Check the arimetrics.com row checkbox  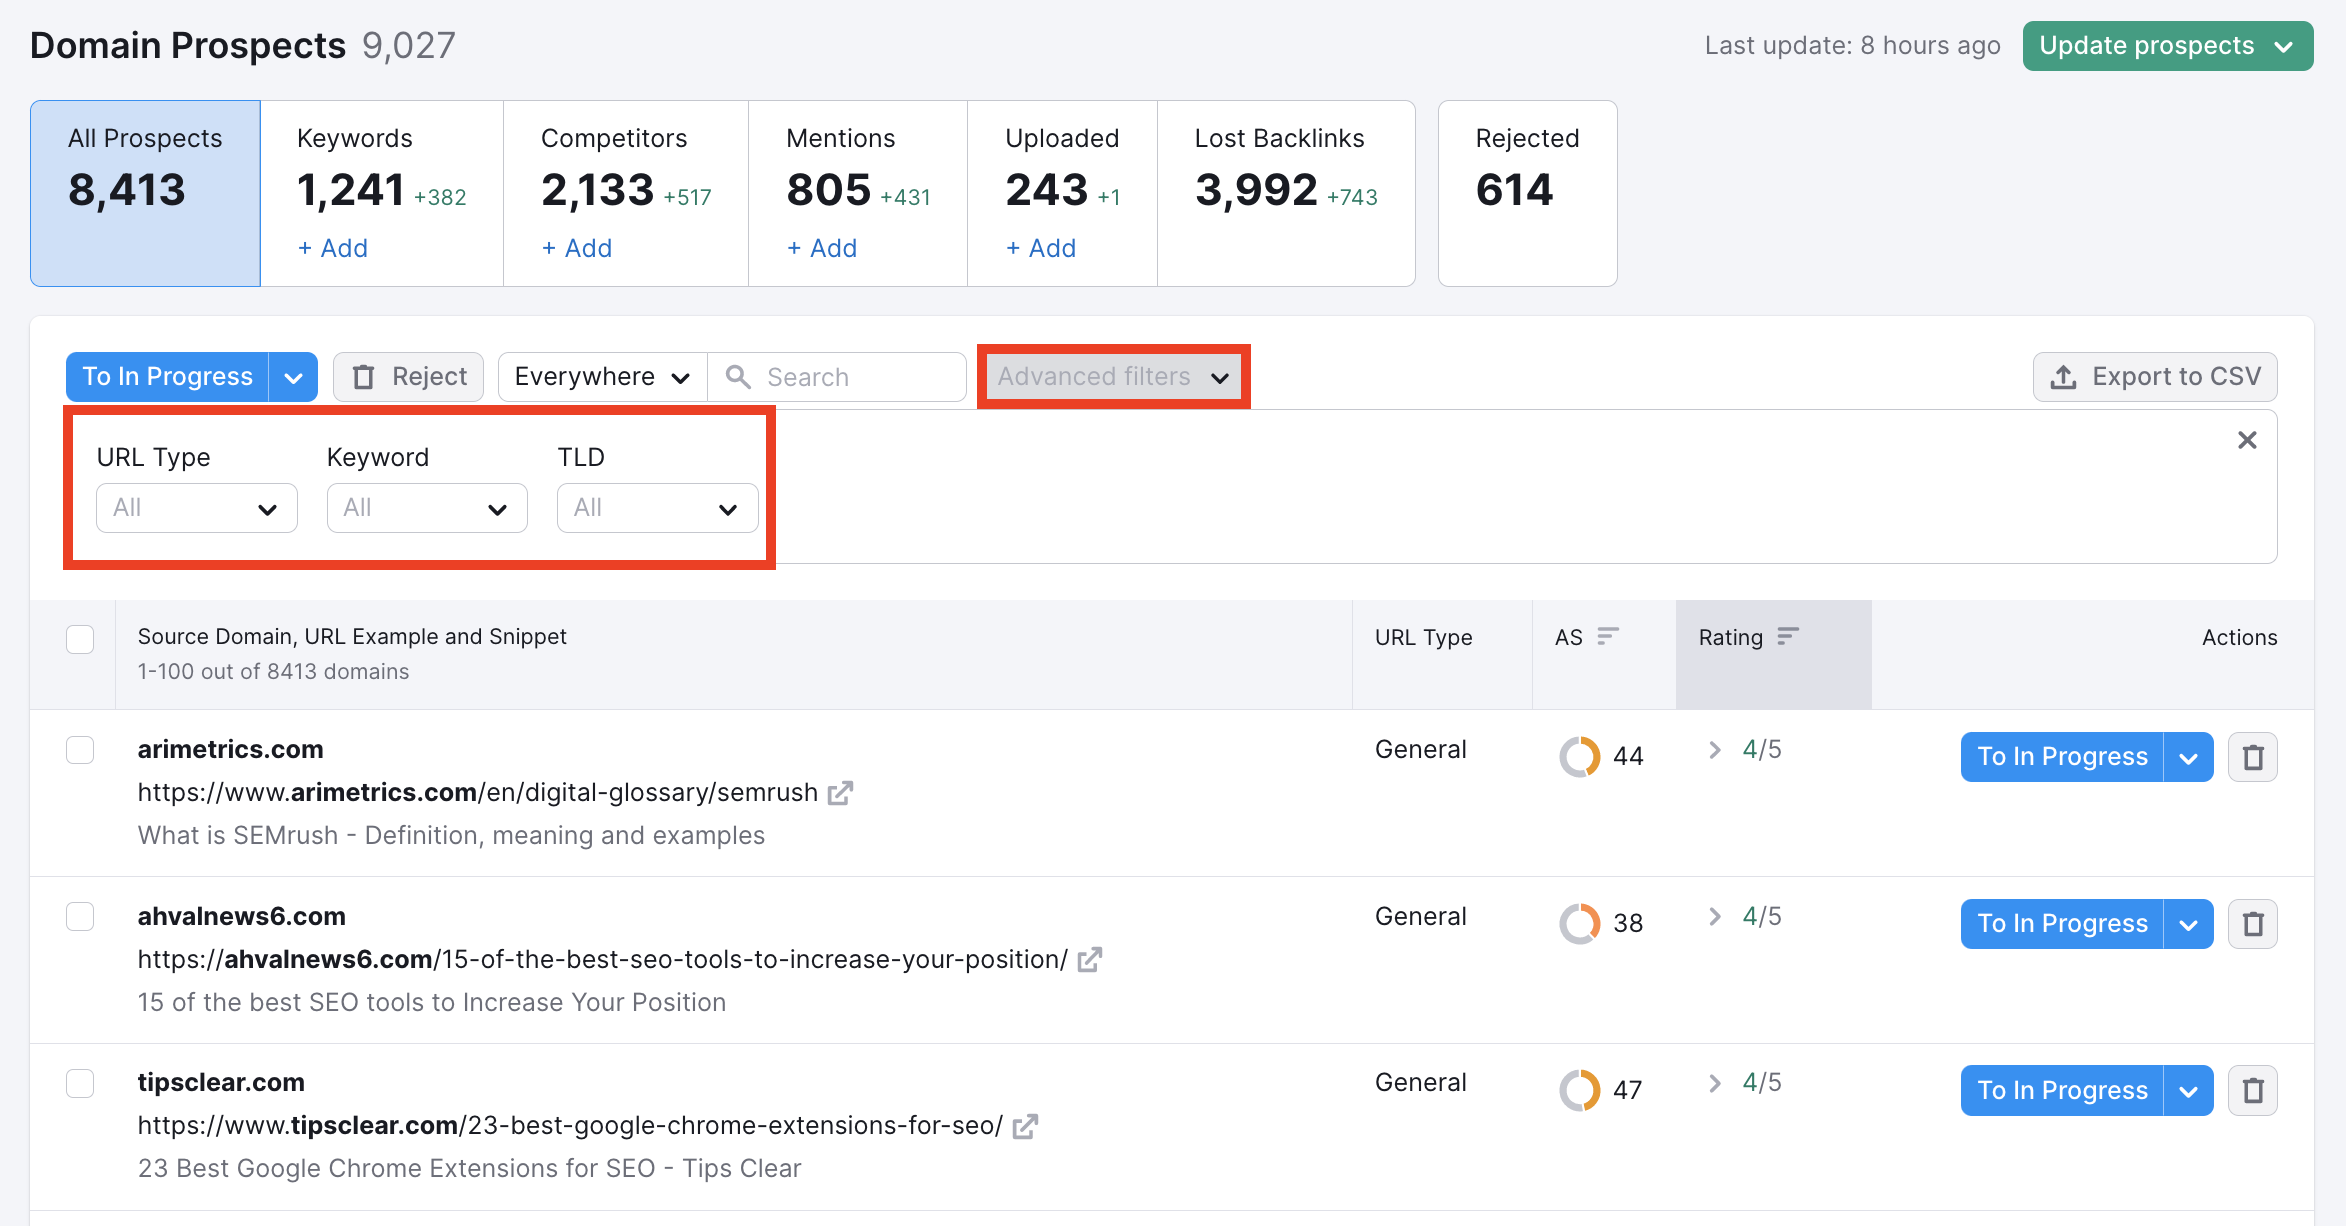tap(80, 749)
